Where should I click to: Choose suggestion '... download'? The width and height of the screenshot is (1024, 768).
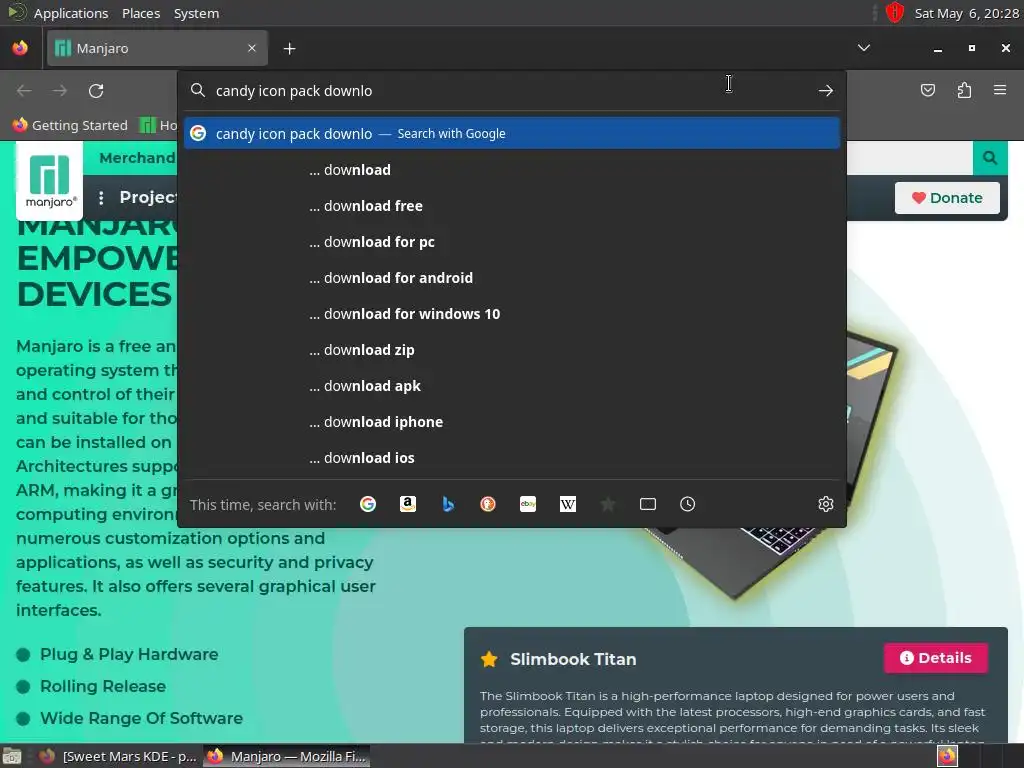click(511, 170)
